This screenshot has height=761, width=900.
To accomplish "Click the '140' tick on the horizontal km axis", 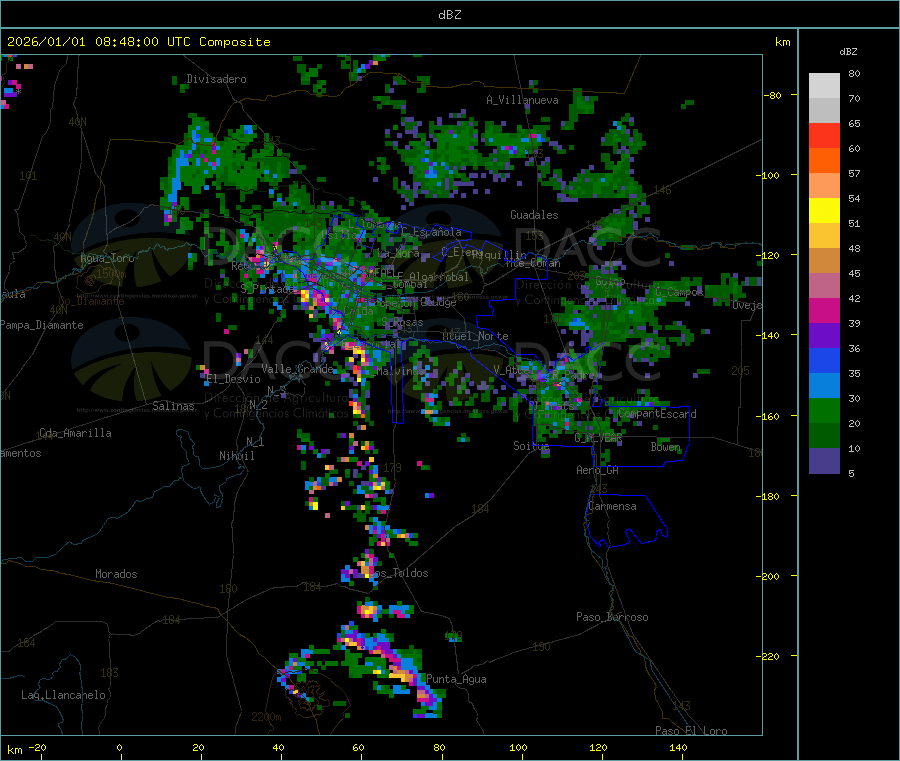I will coord(678,747).
